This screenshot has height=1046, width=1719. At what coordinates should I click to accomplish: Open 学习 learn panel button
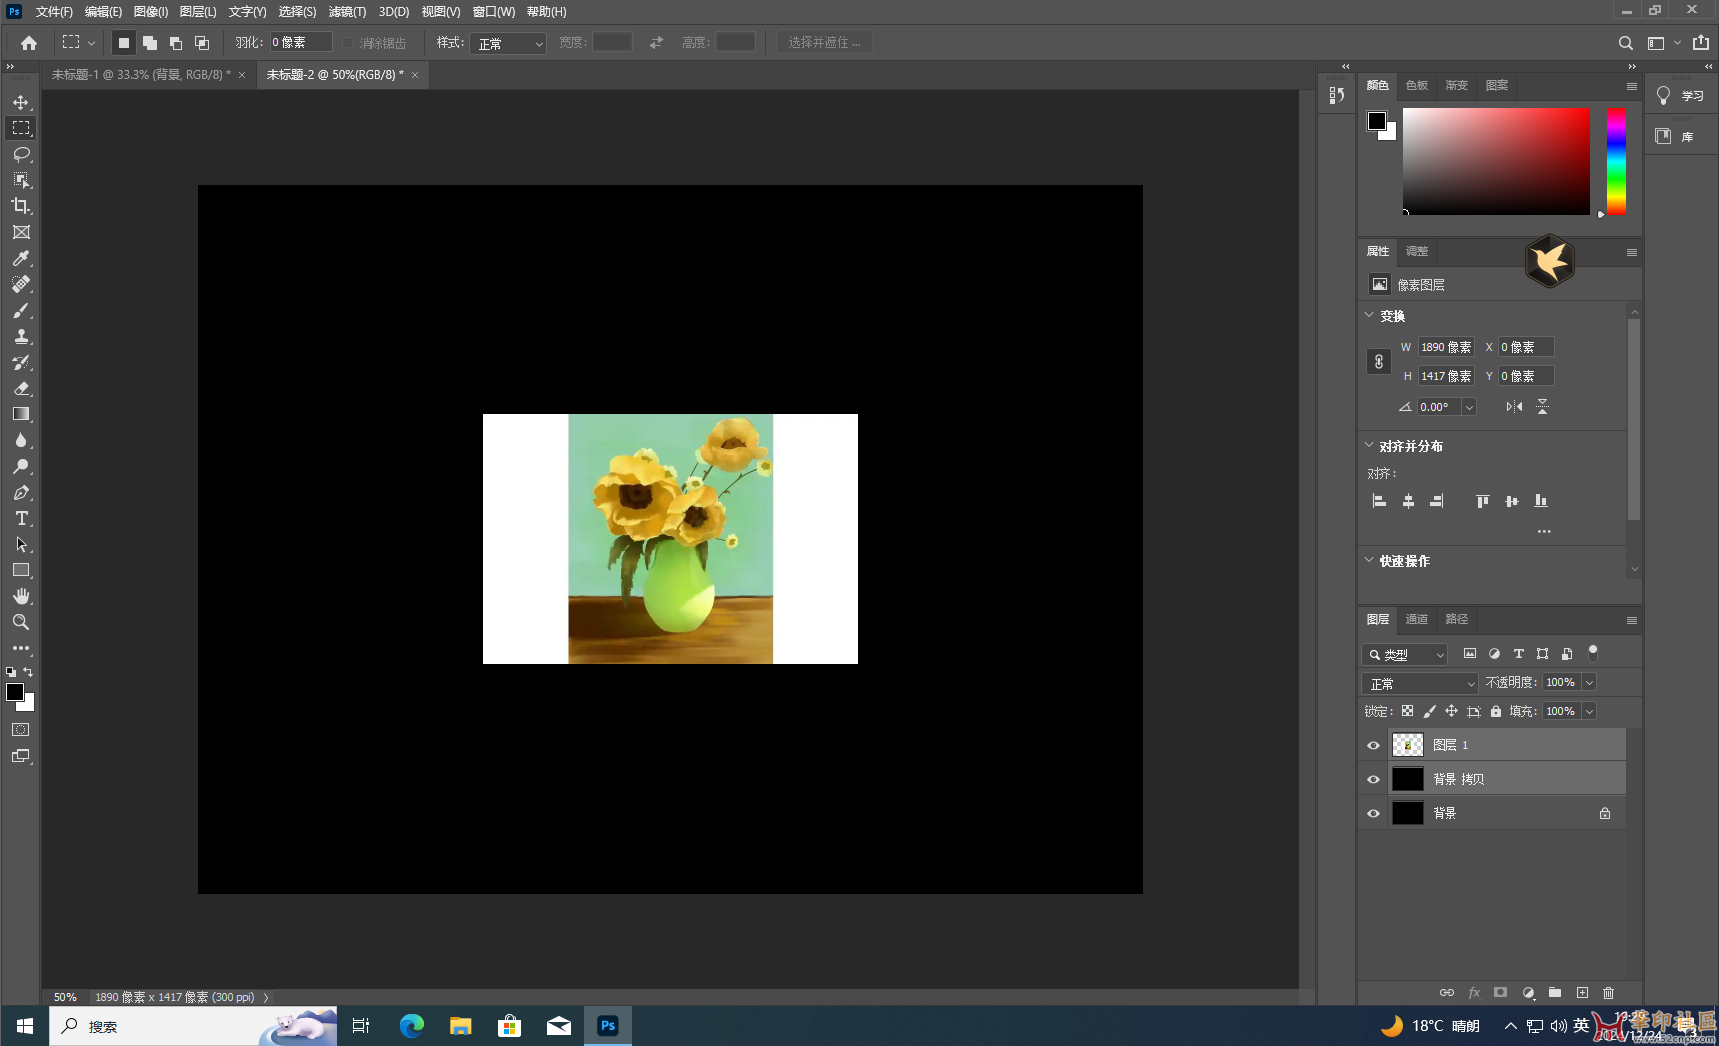[x=1681, y=96]
